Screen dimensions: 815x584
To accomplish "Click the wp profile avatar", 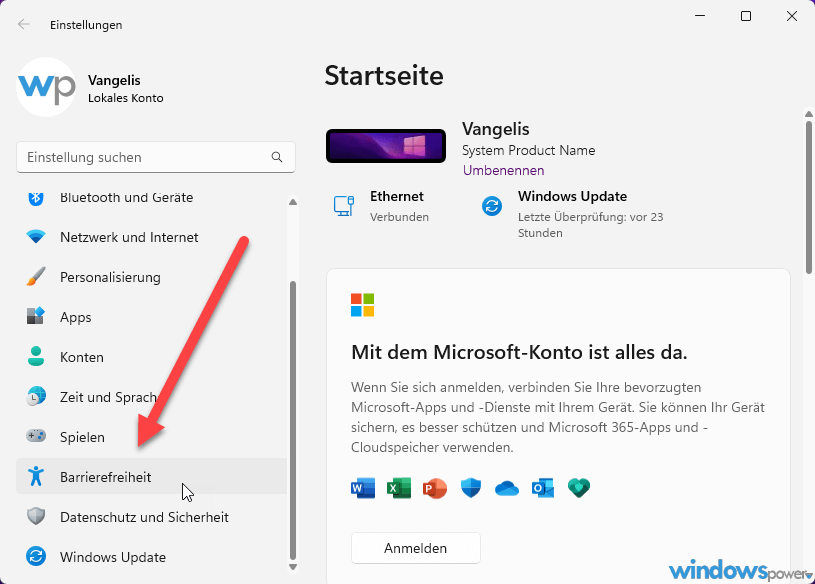I will coord(46,87).
